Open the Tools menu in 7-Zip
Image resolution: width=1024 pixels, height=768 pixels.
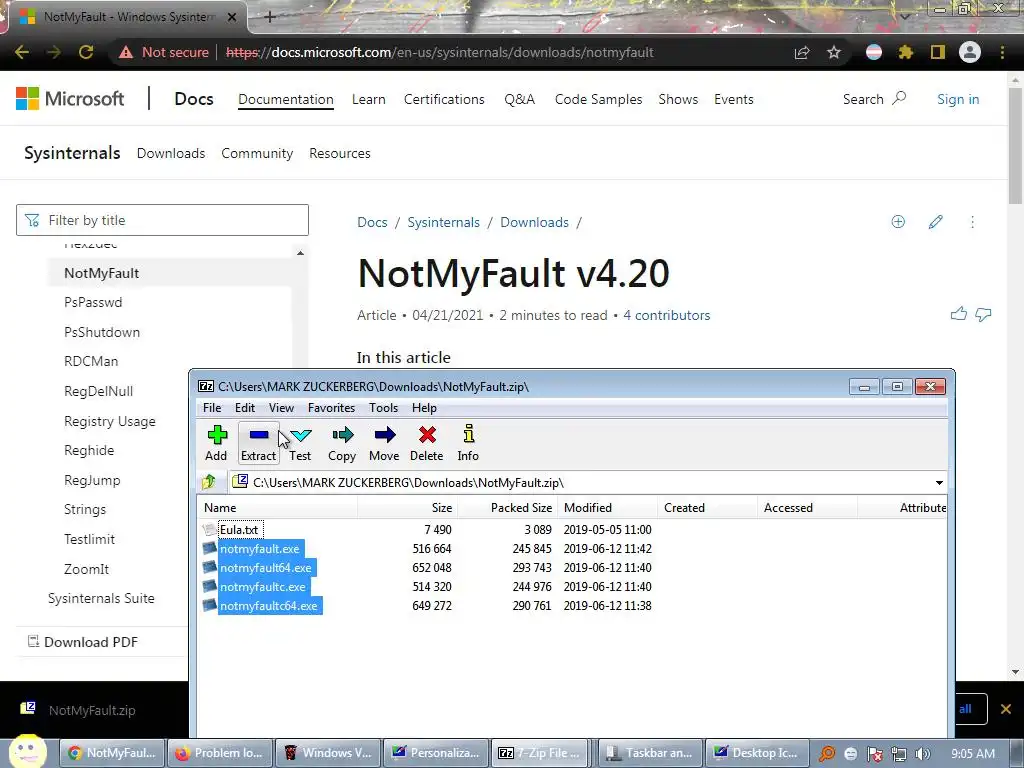tap(383, 408)
